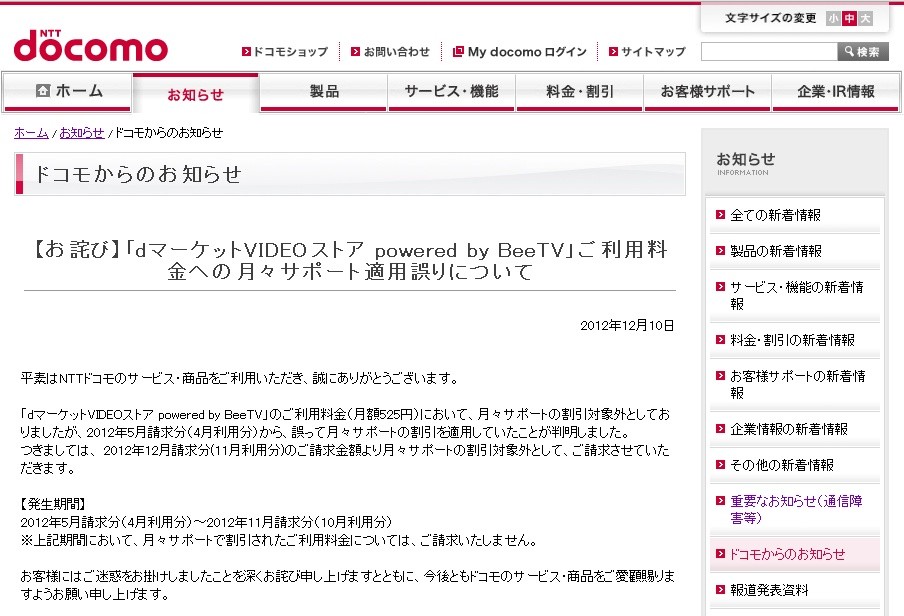Open the 企業・IR情報 tab

point(835,92)
